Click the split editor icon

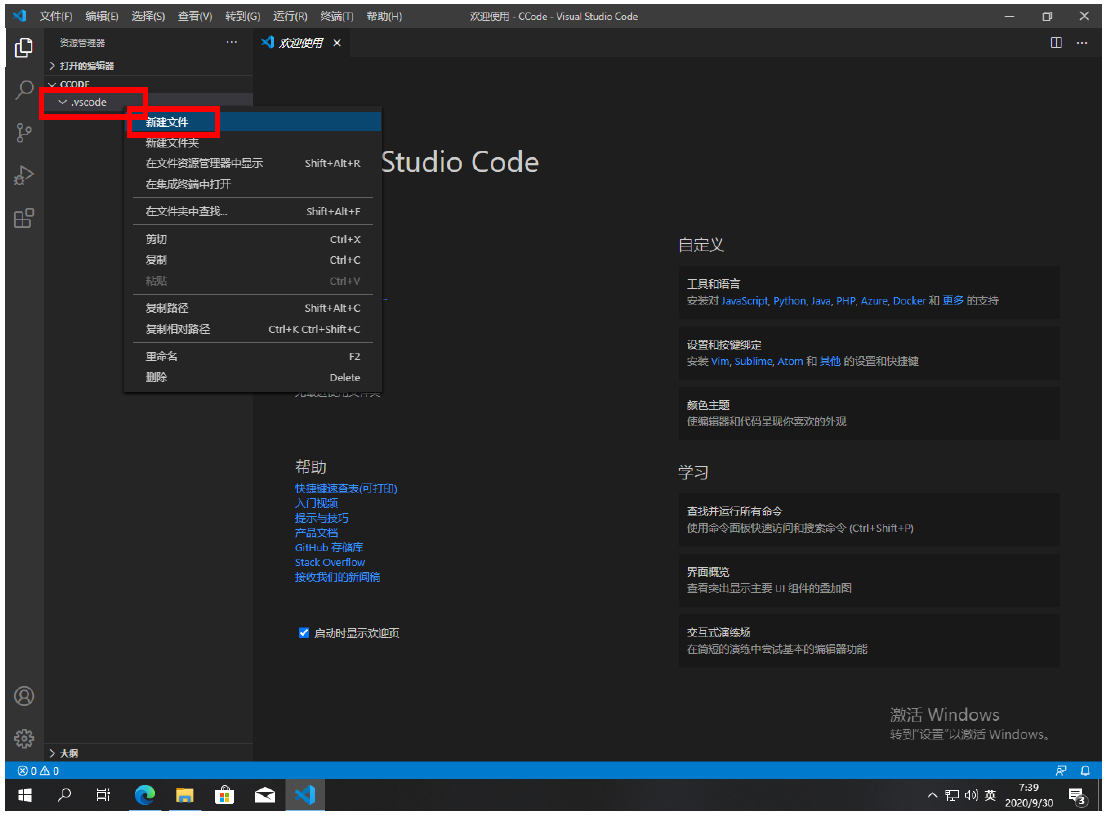click(x=1056, y=43)
